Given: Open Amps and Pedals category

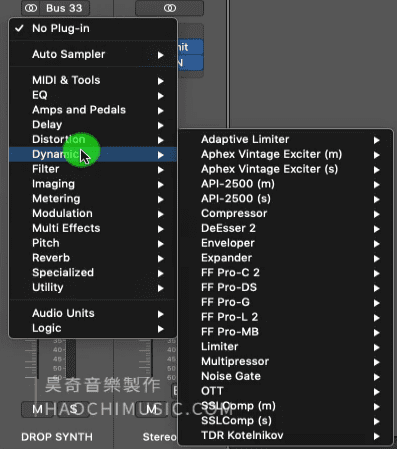Looking at the screenshot, I should point(93,110).
